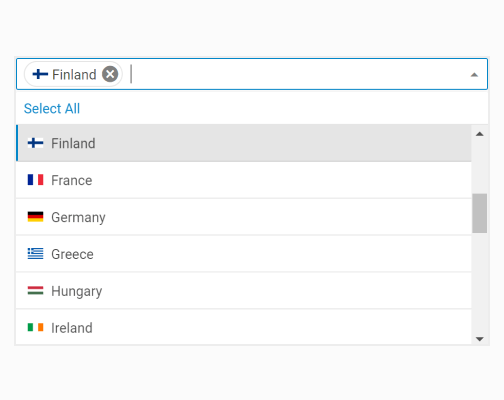
Task: Click the Greece flag icon
Action: 35,254
